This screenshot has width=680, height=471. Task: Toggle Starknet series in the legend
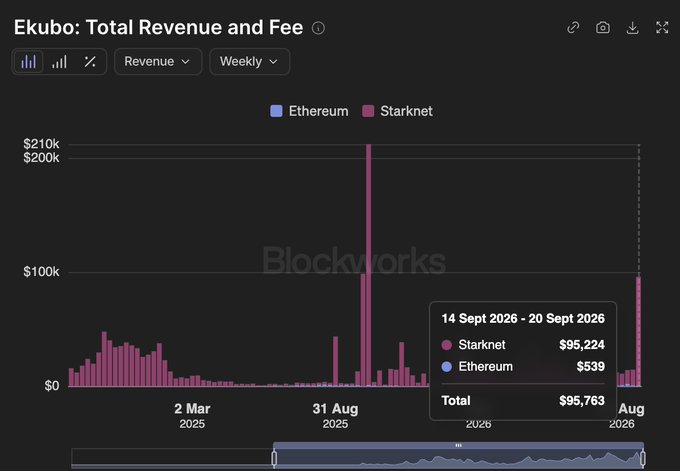(398, 111)
